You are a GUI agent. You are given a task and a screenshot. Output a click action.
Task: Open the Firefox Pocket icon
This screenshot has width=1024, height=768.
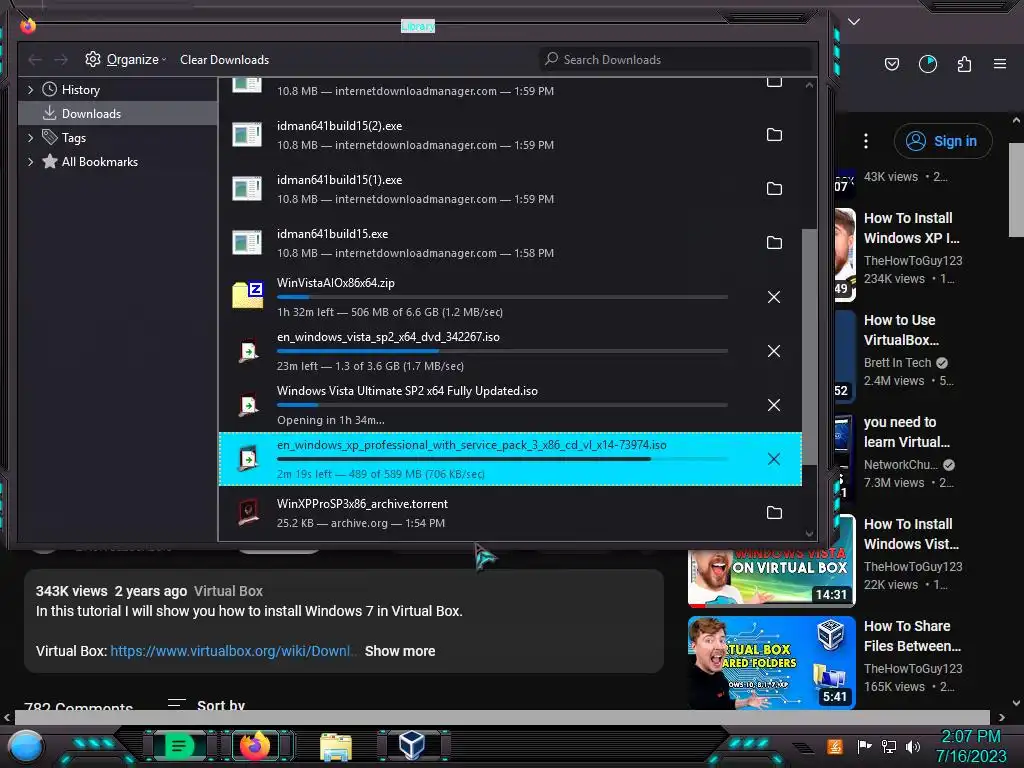tap(891, 64)
